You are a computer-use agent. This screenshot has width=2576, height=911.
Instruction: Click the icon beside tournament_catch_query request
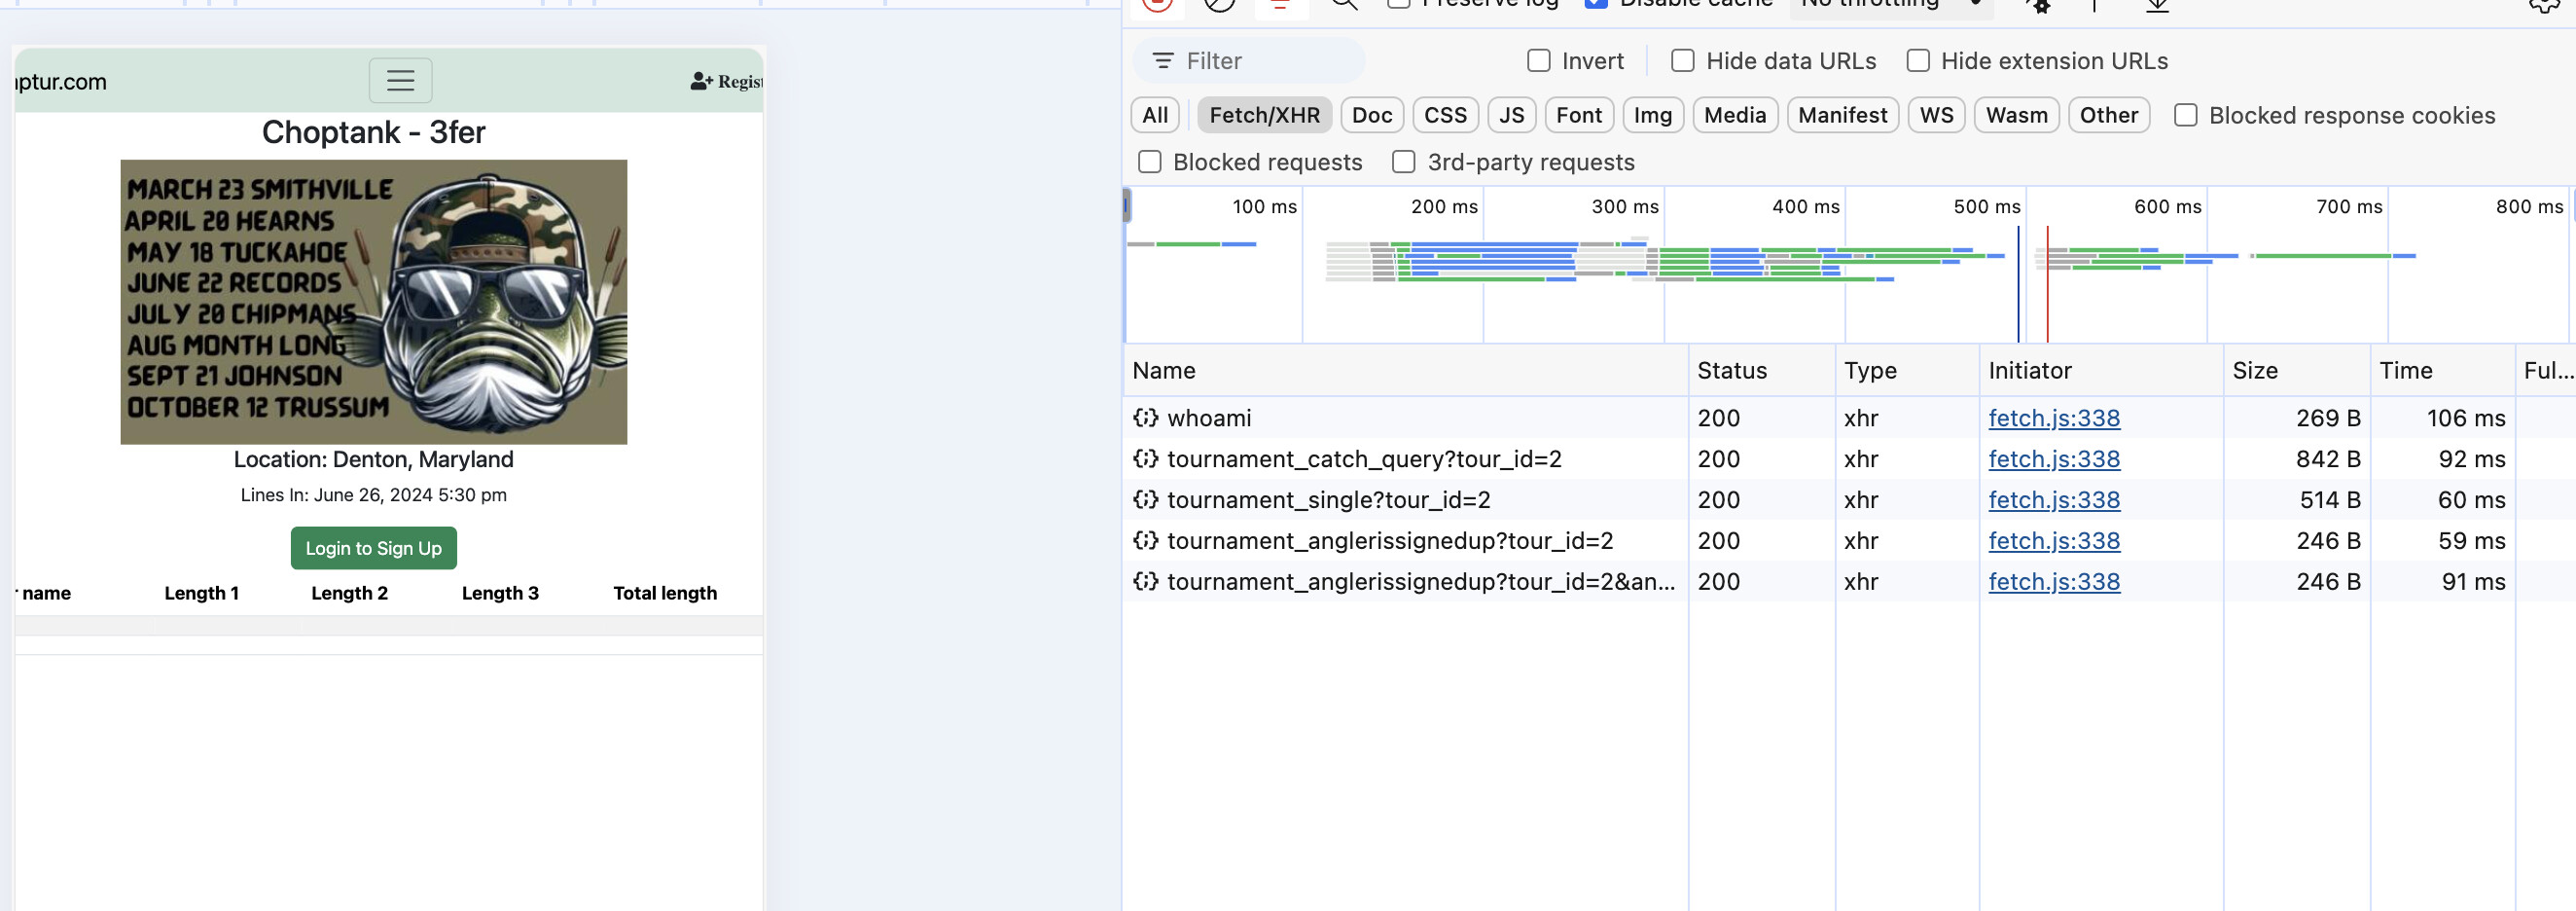(1145, 459)
